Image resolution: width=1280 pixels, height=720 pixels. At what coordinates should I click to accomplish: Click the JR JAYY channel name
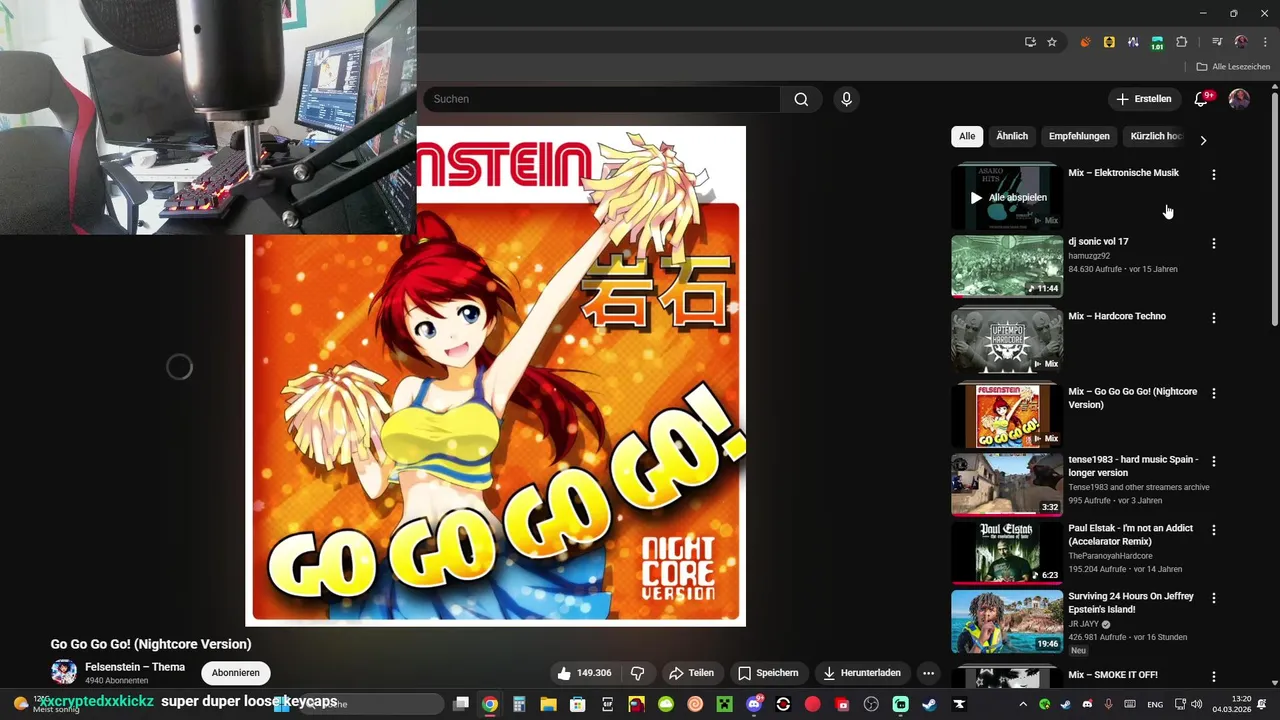pos(1083,624)
